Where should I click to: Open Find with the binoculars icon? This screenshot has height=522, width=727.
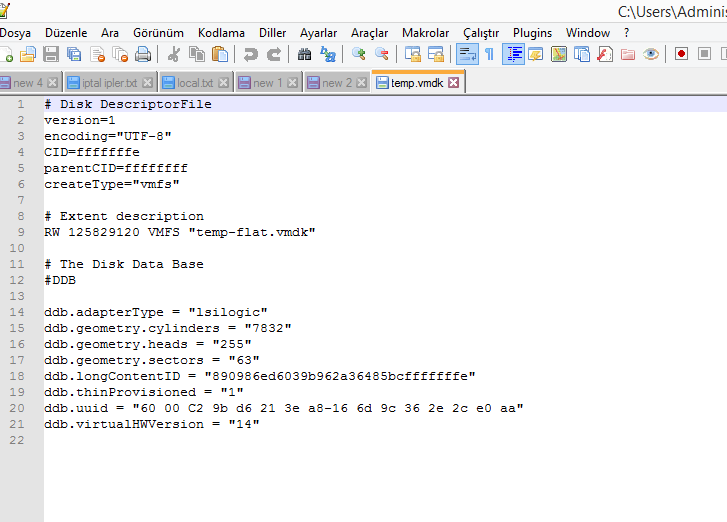pos(305,54)
